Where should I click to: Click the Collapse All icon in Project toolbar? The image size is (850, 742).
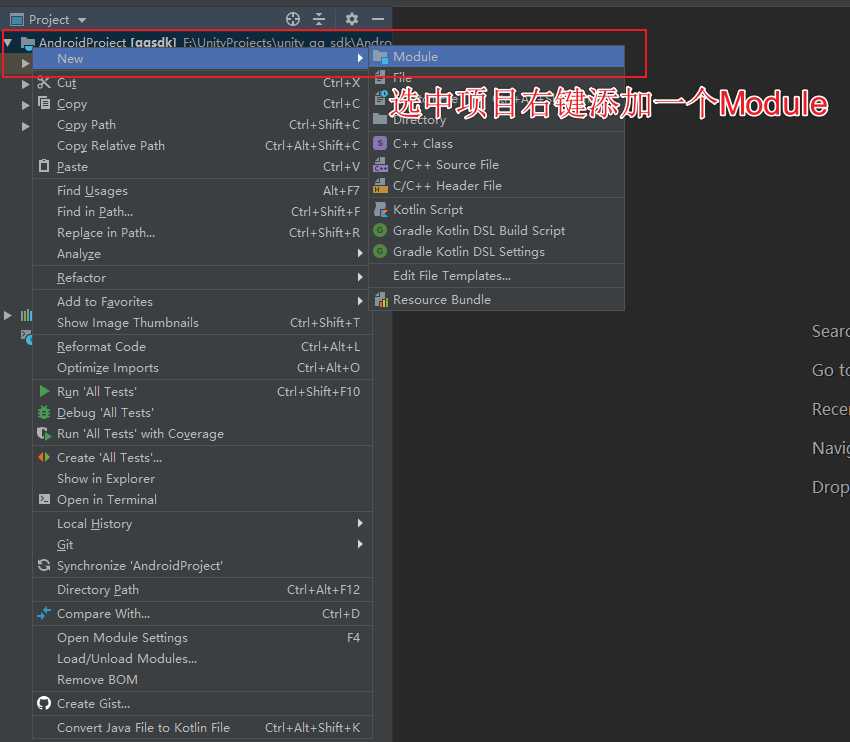(x=320, y=18)
